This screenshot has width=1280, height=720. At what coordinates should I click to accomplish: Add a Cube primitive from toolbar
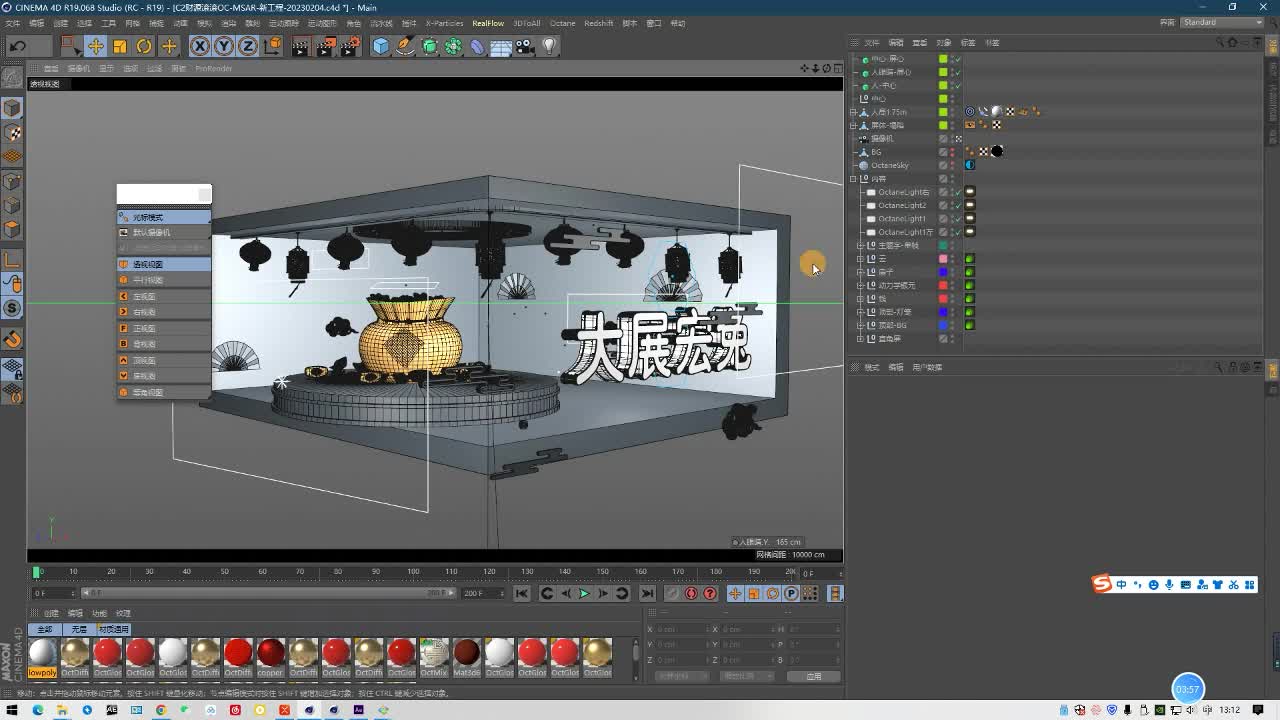click(380, 46)
